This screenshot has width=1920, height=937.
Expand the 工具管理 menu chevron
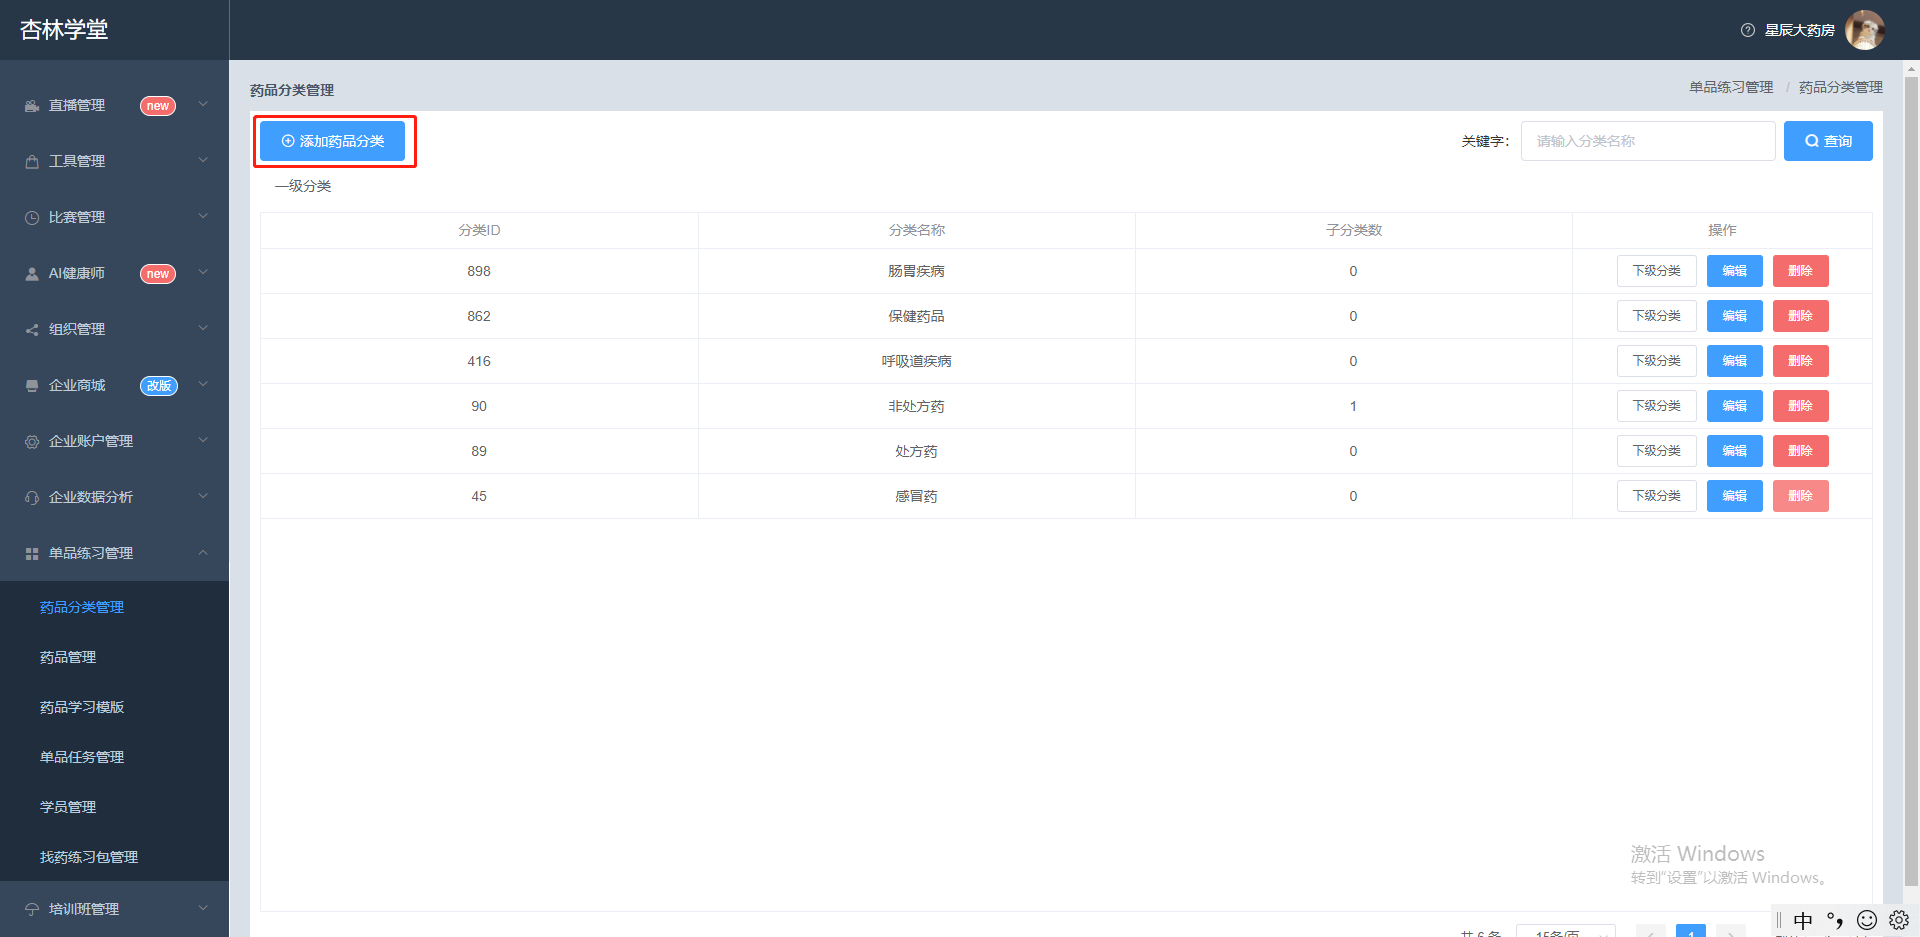click(203, 160)
